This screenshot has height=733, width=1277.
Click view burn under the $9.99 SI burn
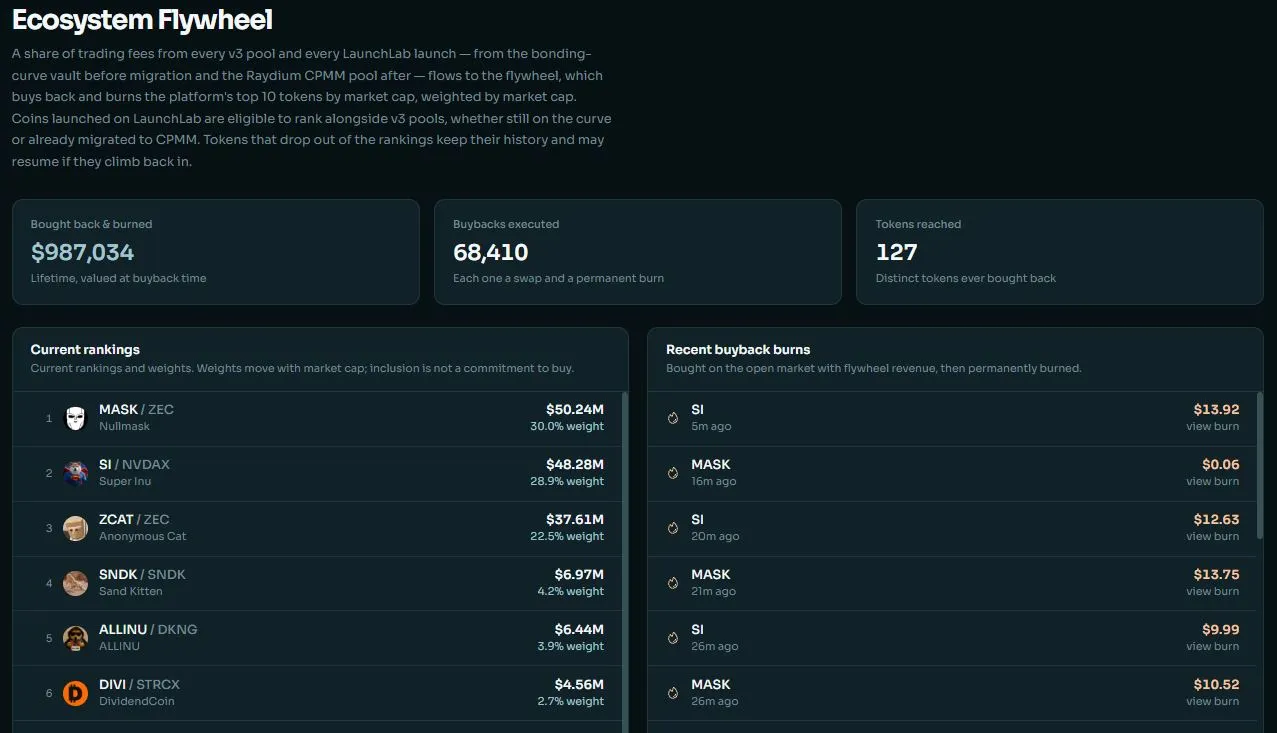(1212, 647)
